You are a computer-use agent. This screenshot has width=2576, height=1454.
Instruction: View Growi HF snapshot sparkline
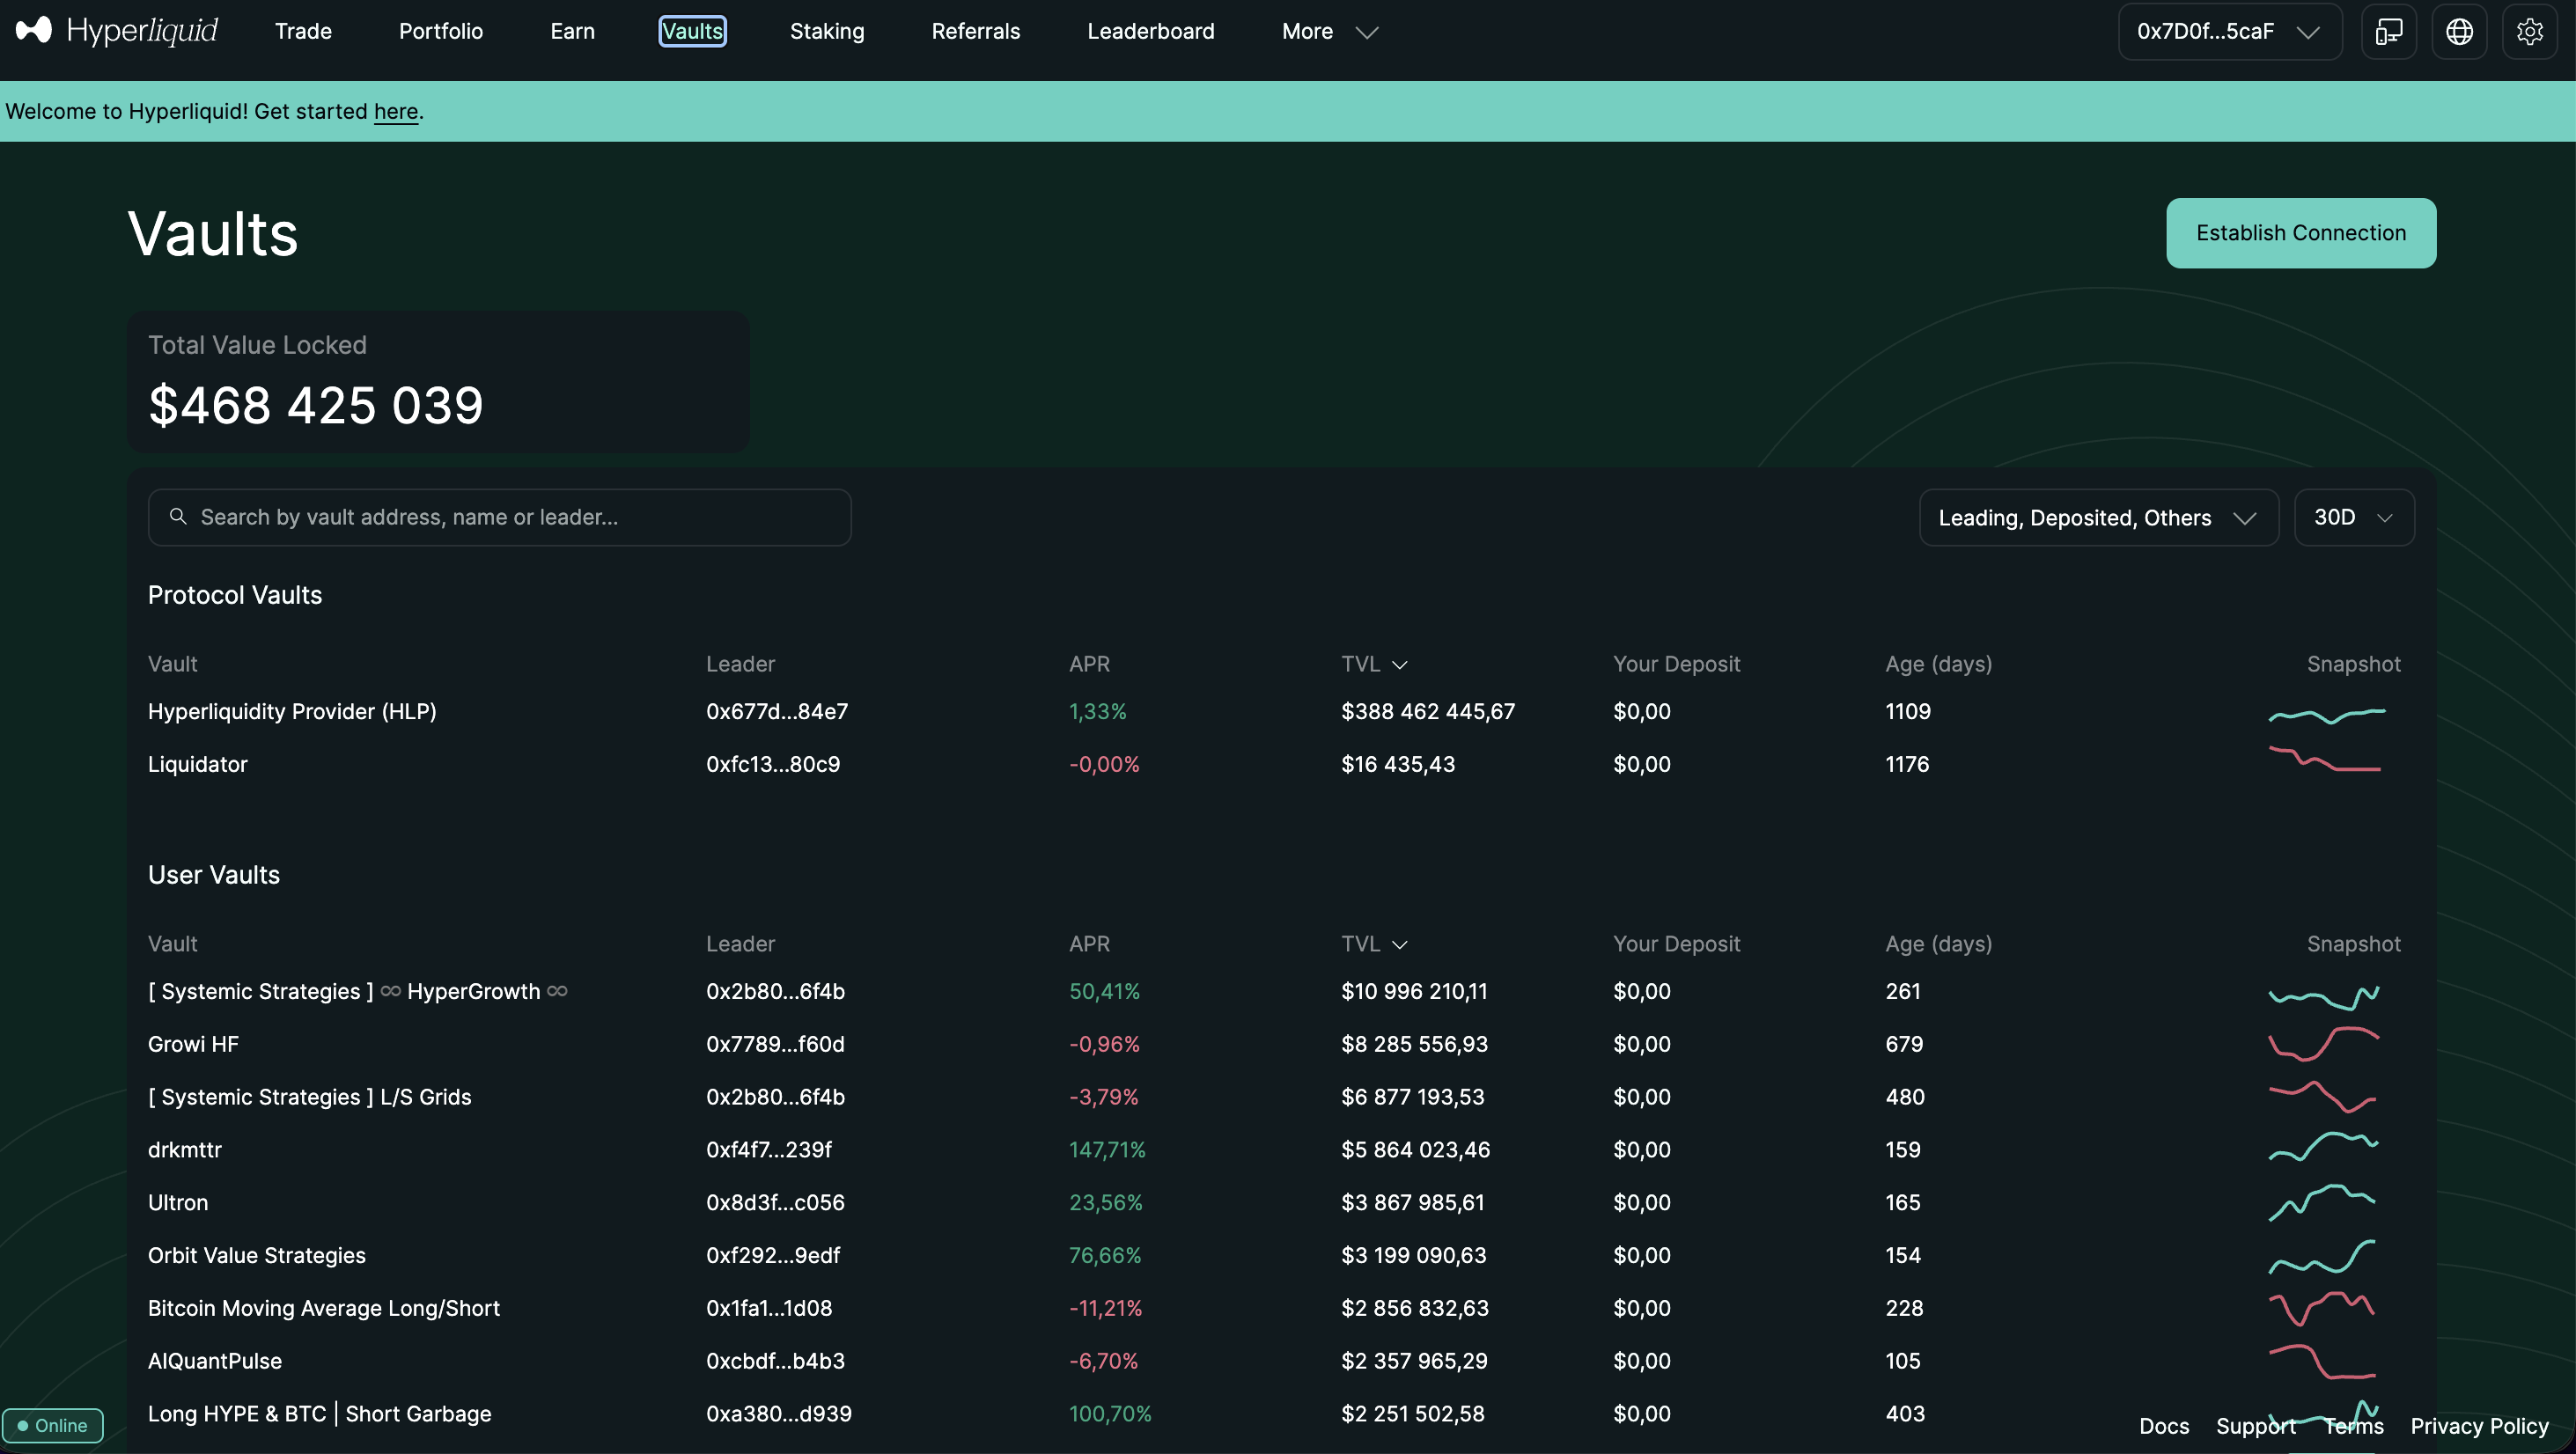[2323, 1044]
